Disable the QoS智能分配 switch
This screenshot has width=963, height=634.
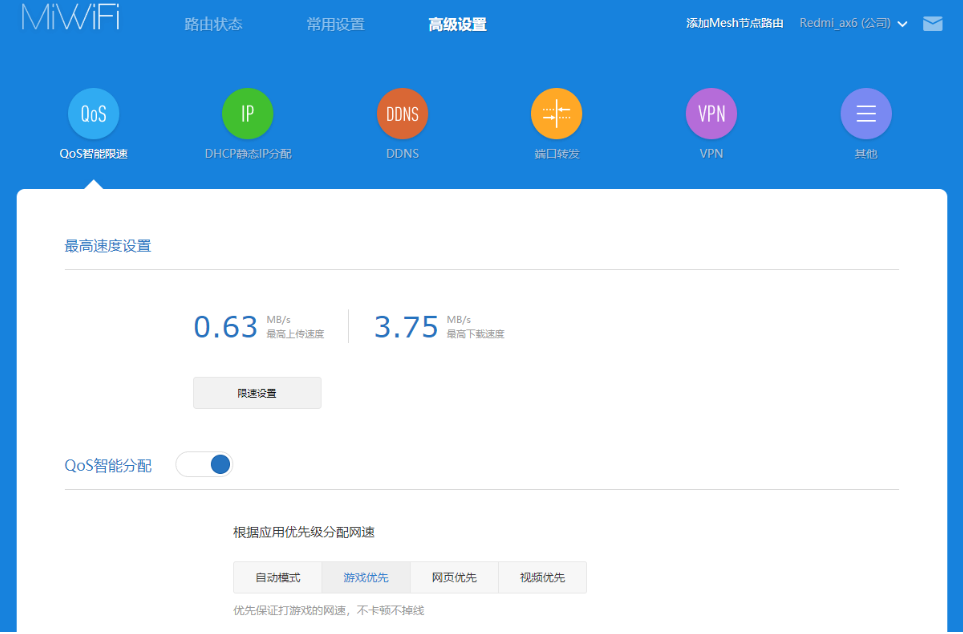point(204,464)
